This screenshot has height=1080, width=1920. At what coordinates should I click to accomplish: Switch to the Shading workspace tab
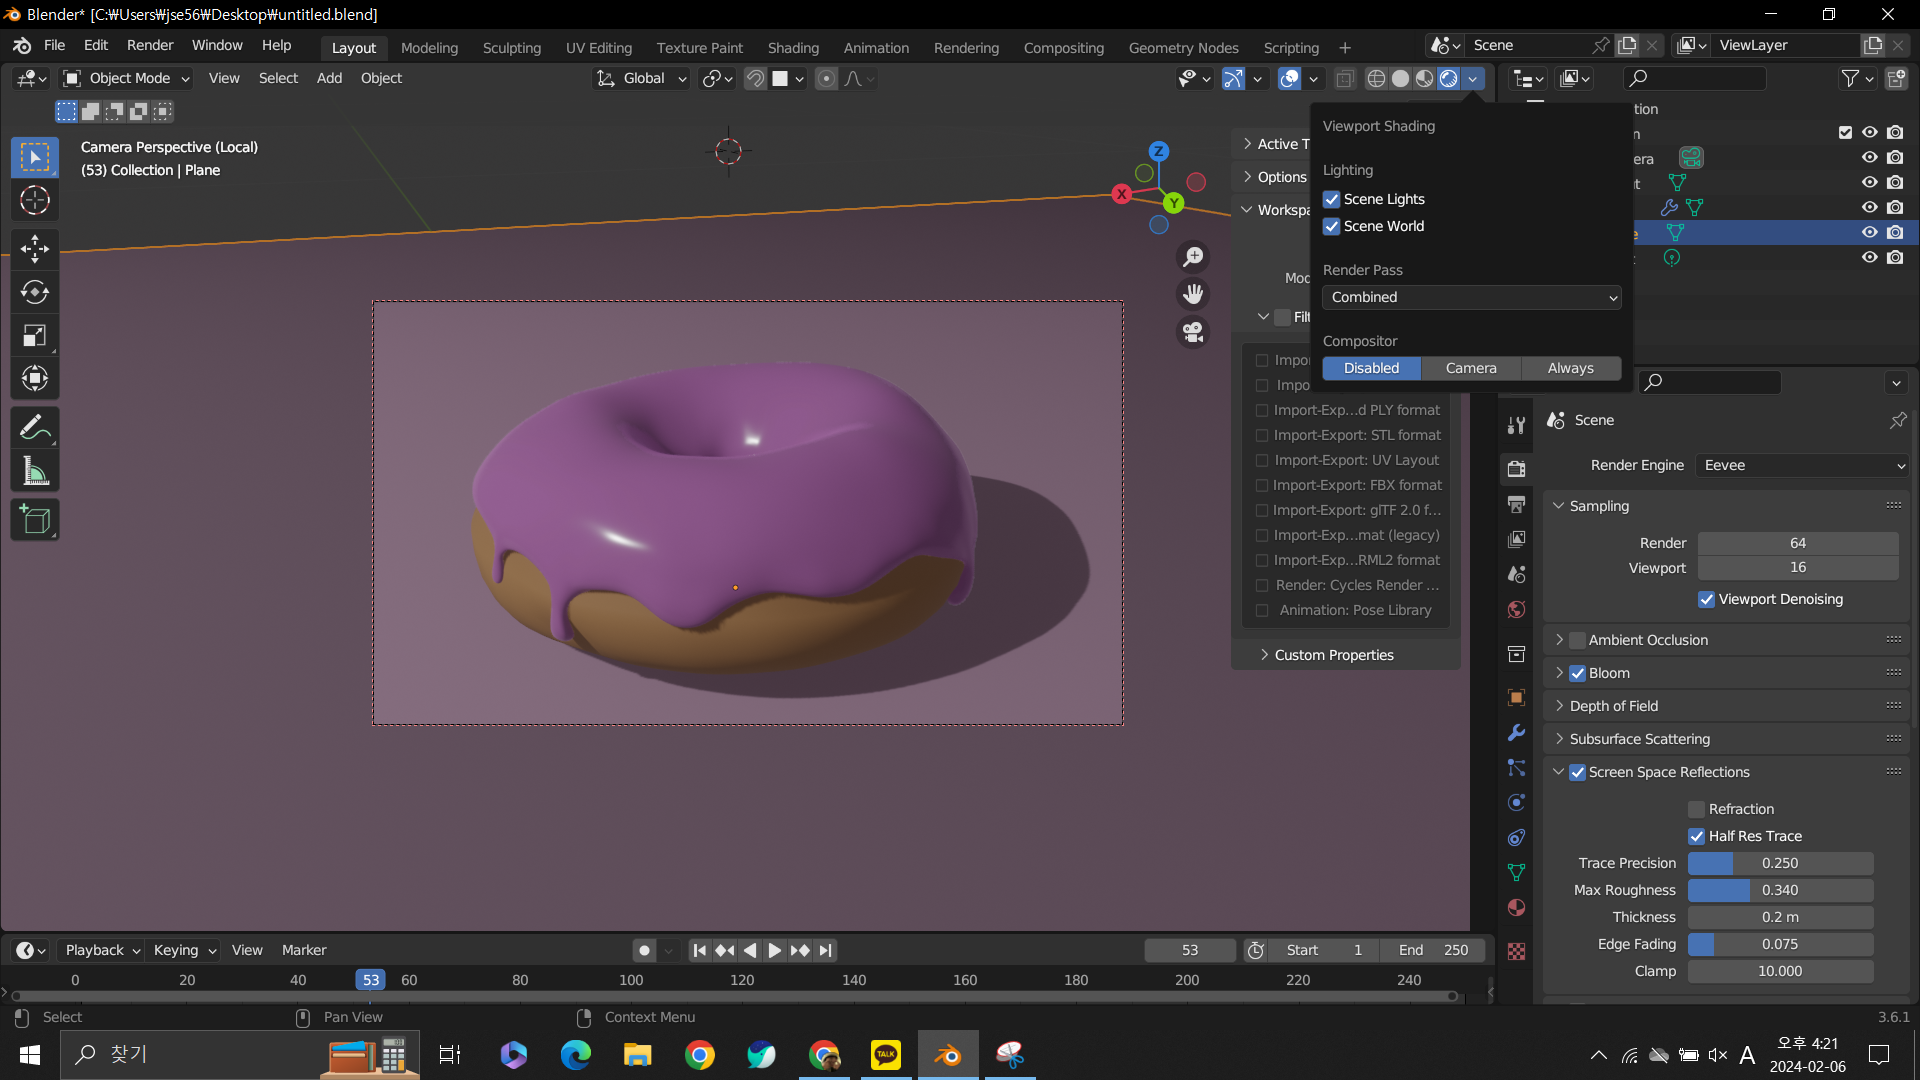pos(793,47)
